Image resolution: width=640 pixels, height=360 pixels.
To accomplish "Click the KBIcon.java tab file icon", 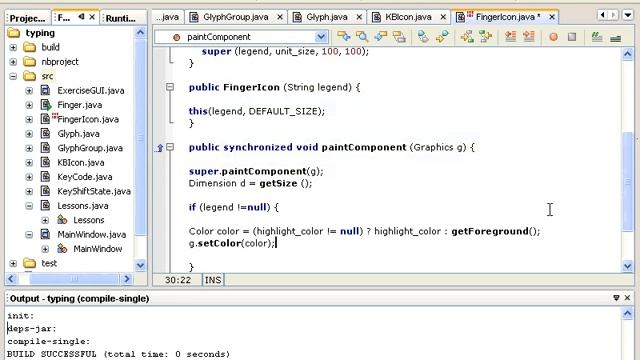I will pyautogui.click(x=376, y=17).
